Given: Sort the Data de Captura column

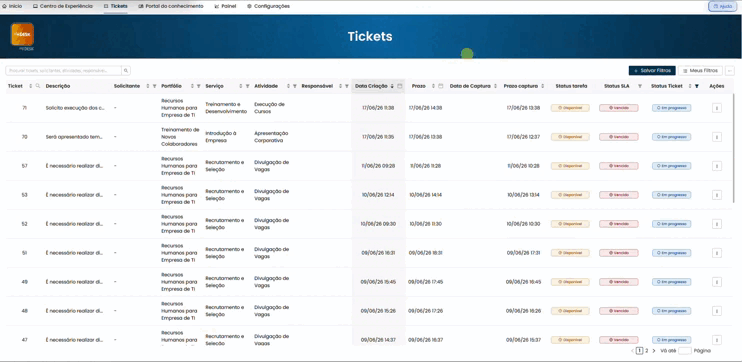Looking at the screenshot, I should 495,86.
